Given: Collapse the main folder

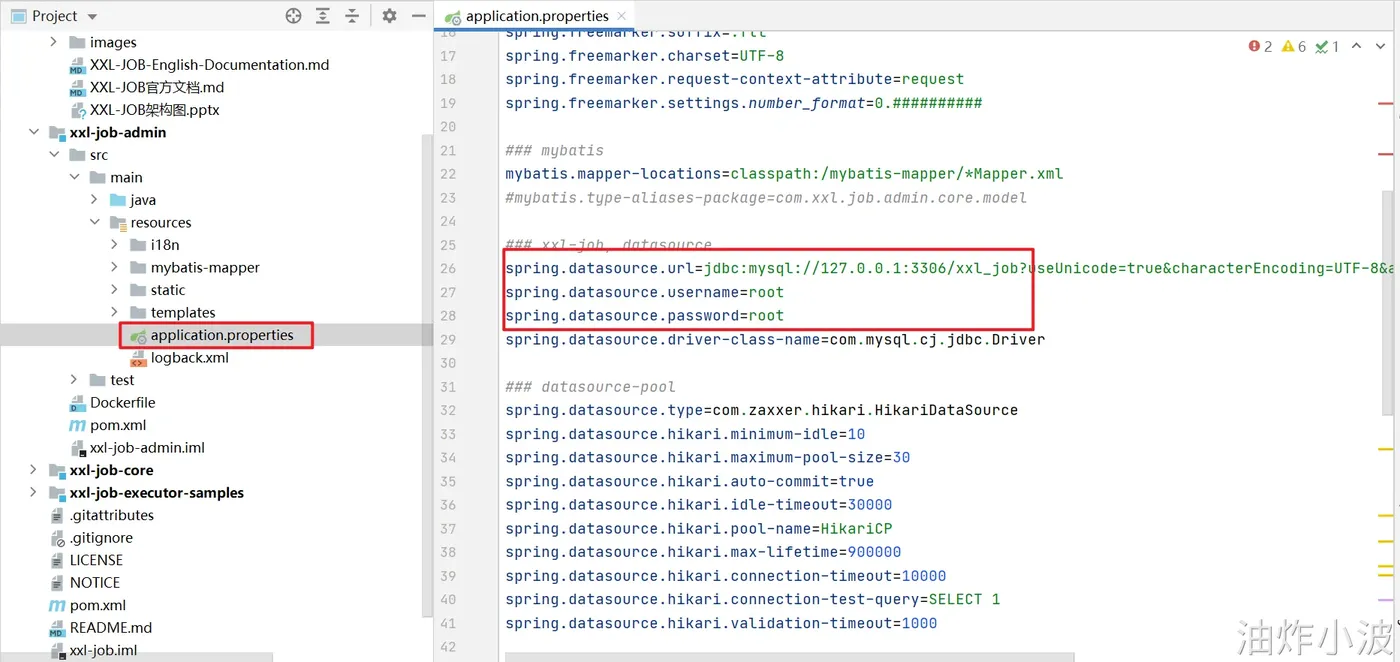Looking at the screenshot, I should (74, 177).
